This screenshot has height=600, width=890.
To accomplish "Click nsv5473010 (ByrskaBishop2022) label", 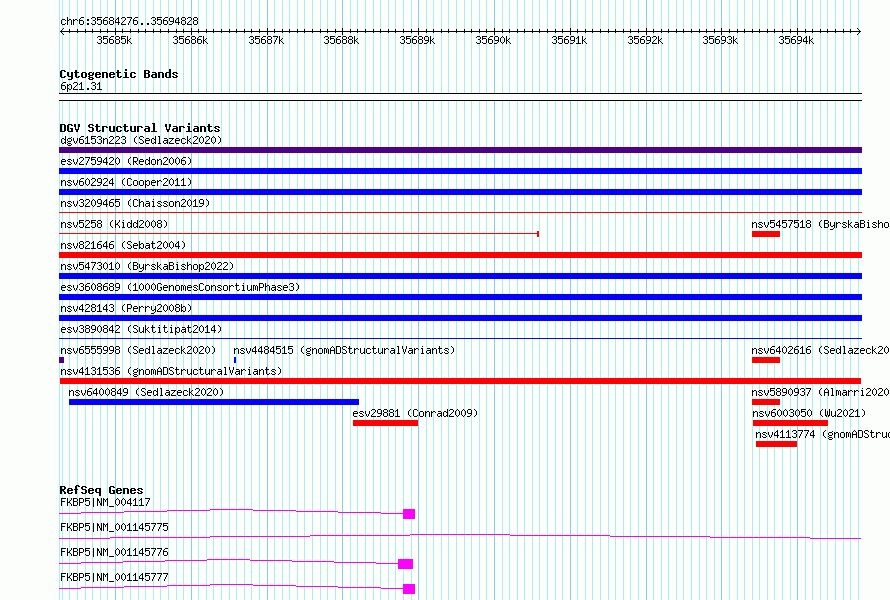I will [x=147, y=266].
